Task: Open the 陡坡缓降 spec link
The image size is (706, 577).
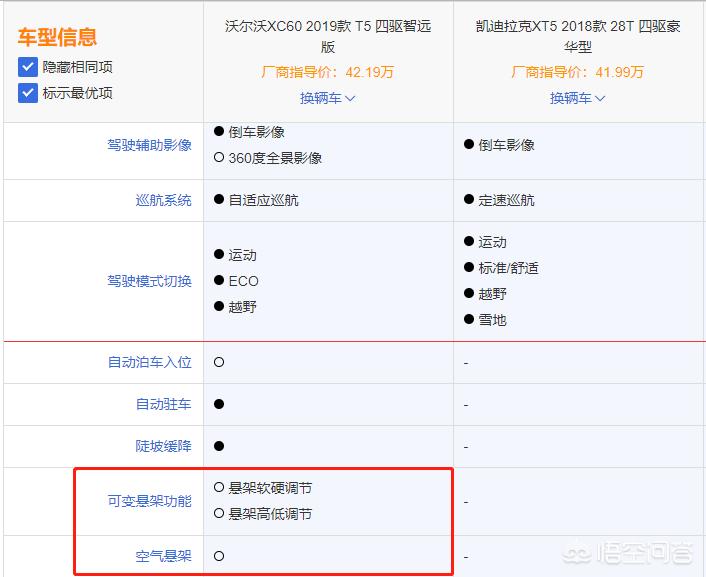Action: pyautogui.click(x=163, y=446)
